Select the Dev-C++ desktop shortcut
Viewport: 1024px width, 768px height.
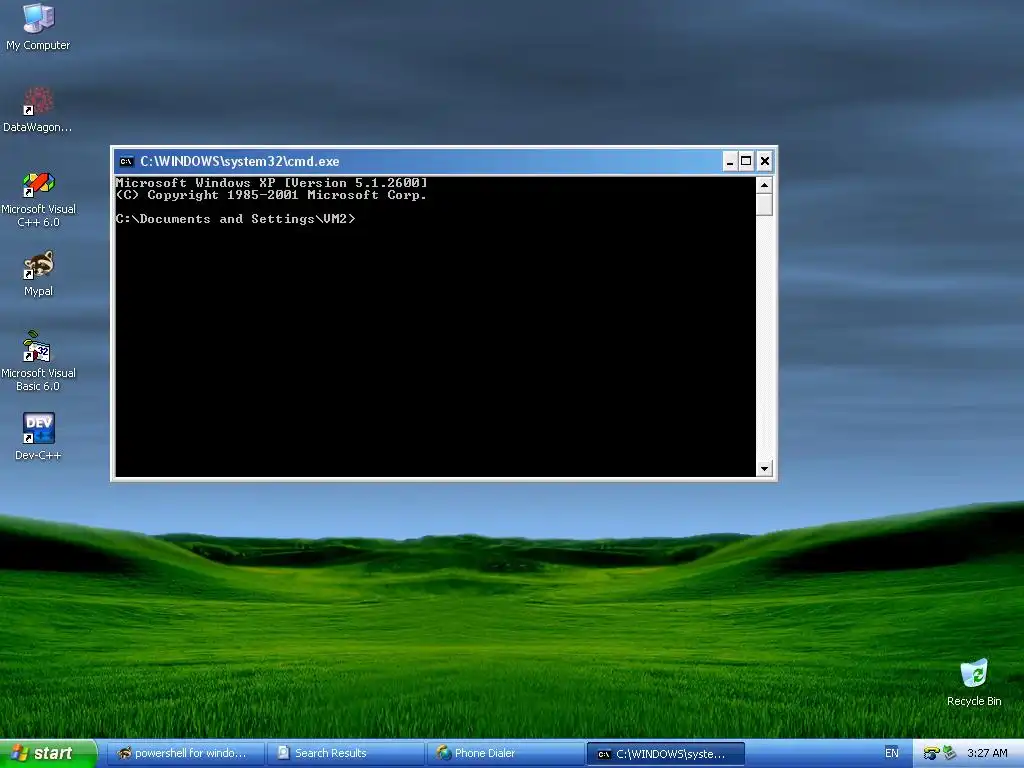click(x=38, y=437)
